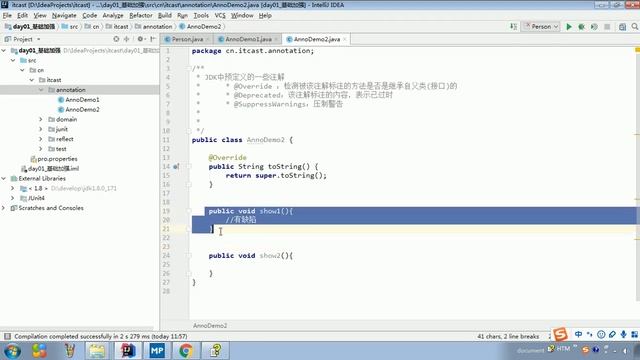
Task: Collapse the day01 module root node
Action: tap(4, 51)
